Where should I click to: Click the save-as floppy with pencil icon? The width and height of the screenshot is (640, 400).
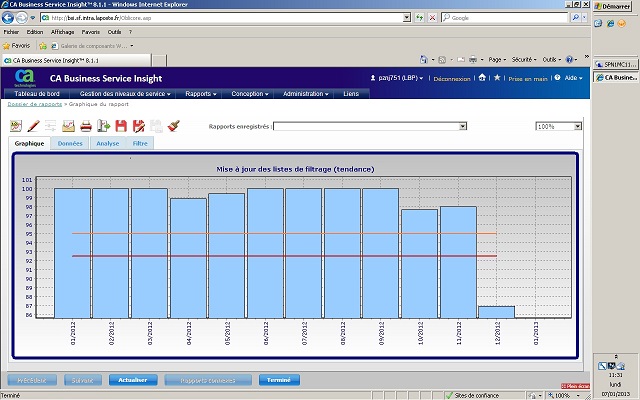(139, 126)
